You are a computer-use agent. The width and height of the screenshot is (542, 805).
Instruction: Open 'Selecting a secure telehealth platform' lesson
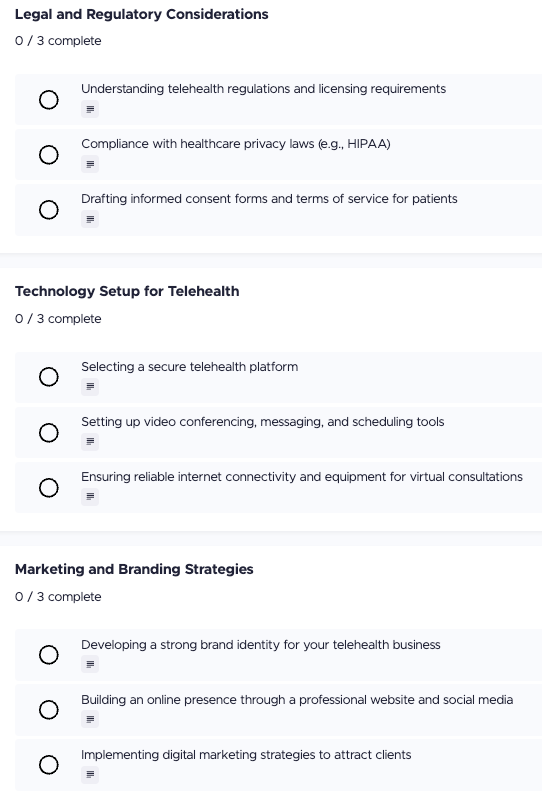[x=189, y=367]
